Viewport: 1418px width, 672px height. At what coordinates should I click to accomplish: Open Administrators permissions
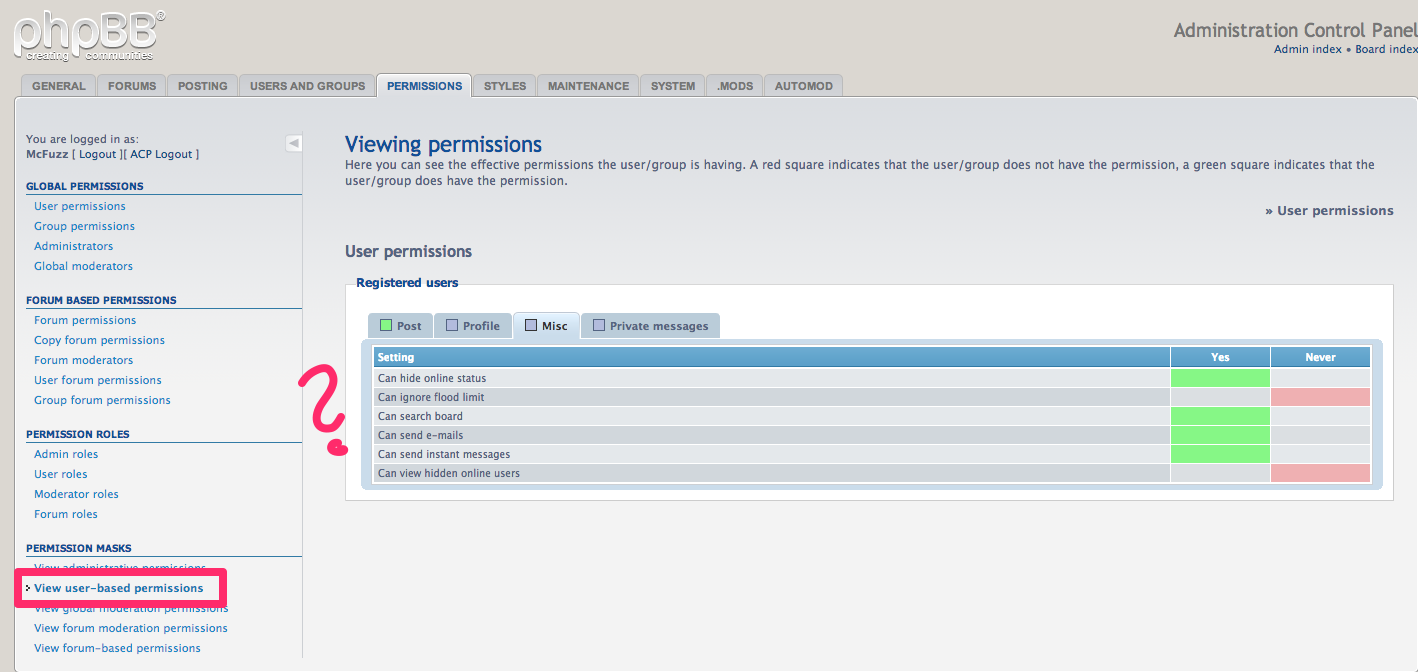(74, 246)
